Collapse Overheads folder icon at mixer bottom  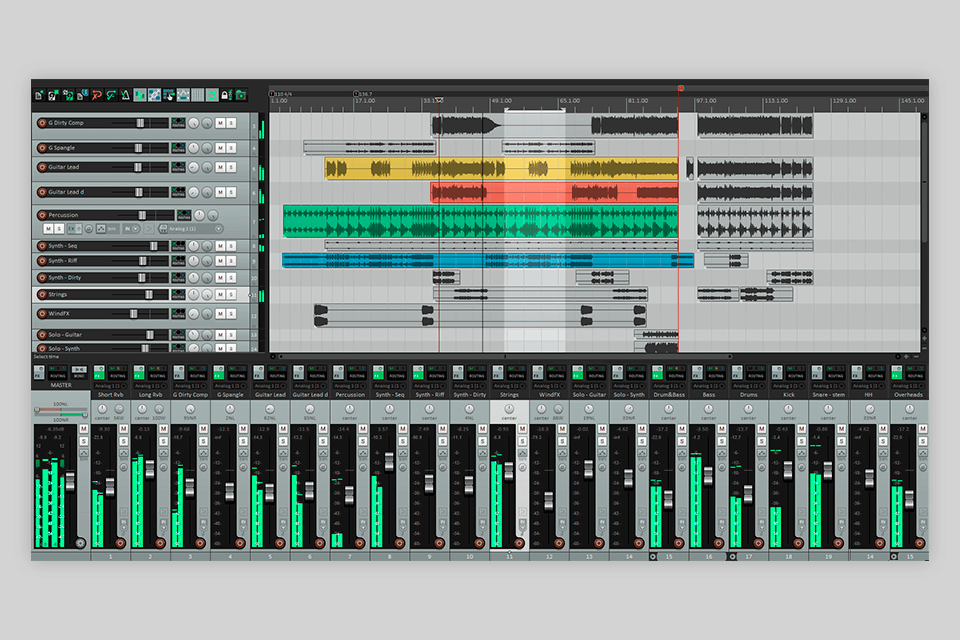click(894, 557)
